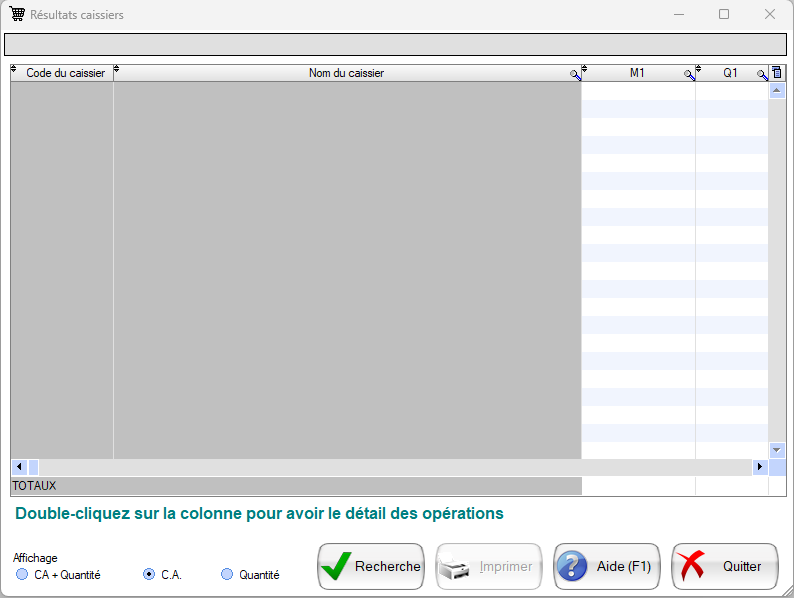This screenshot has height=598, width=794.
Task: Click the Nom du caissier column header
Action: (347, 73)
